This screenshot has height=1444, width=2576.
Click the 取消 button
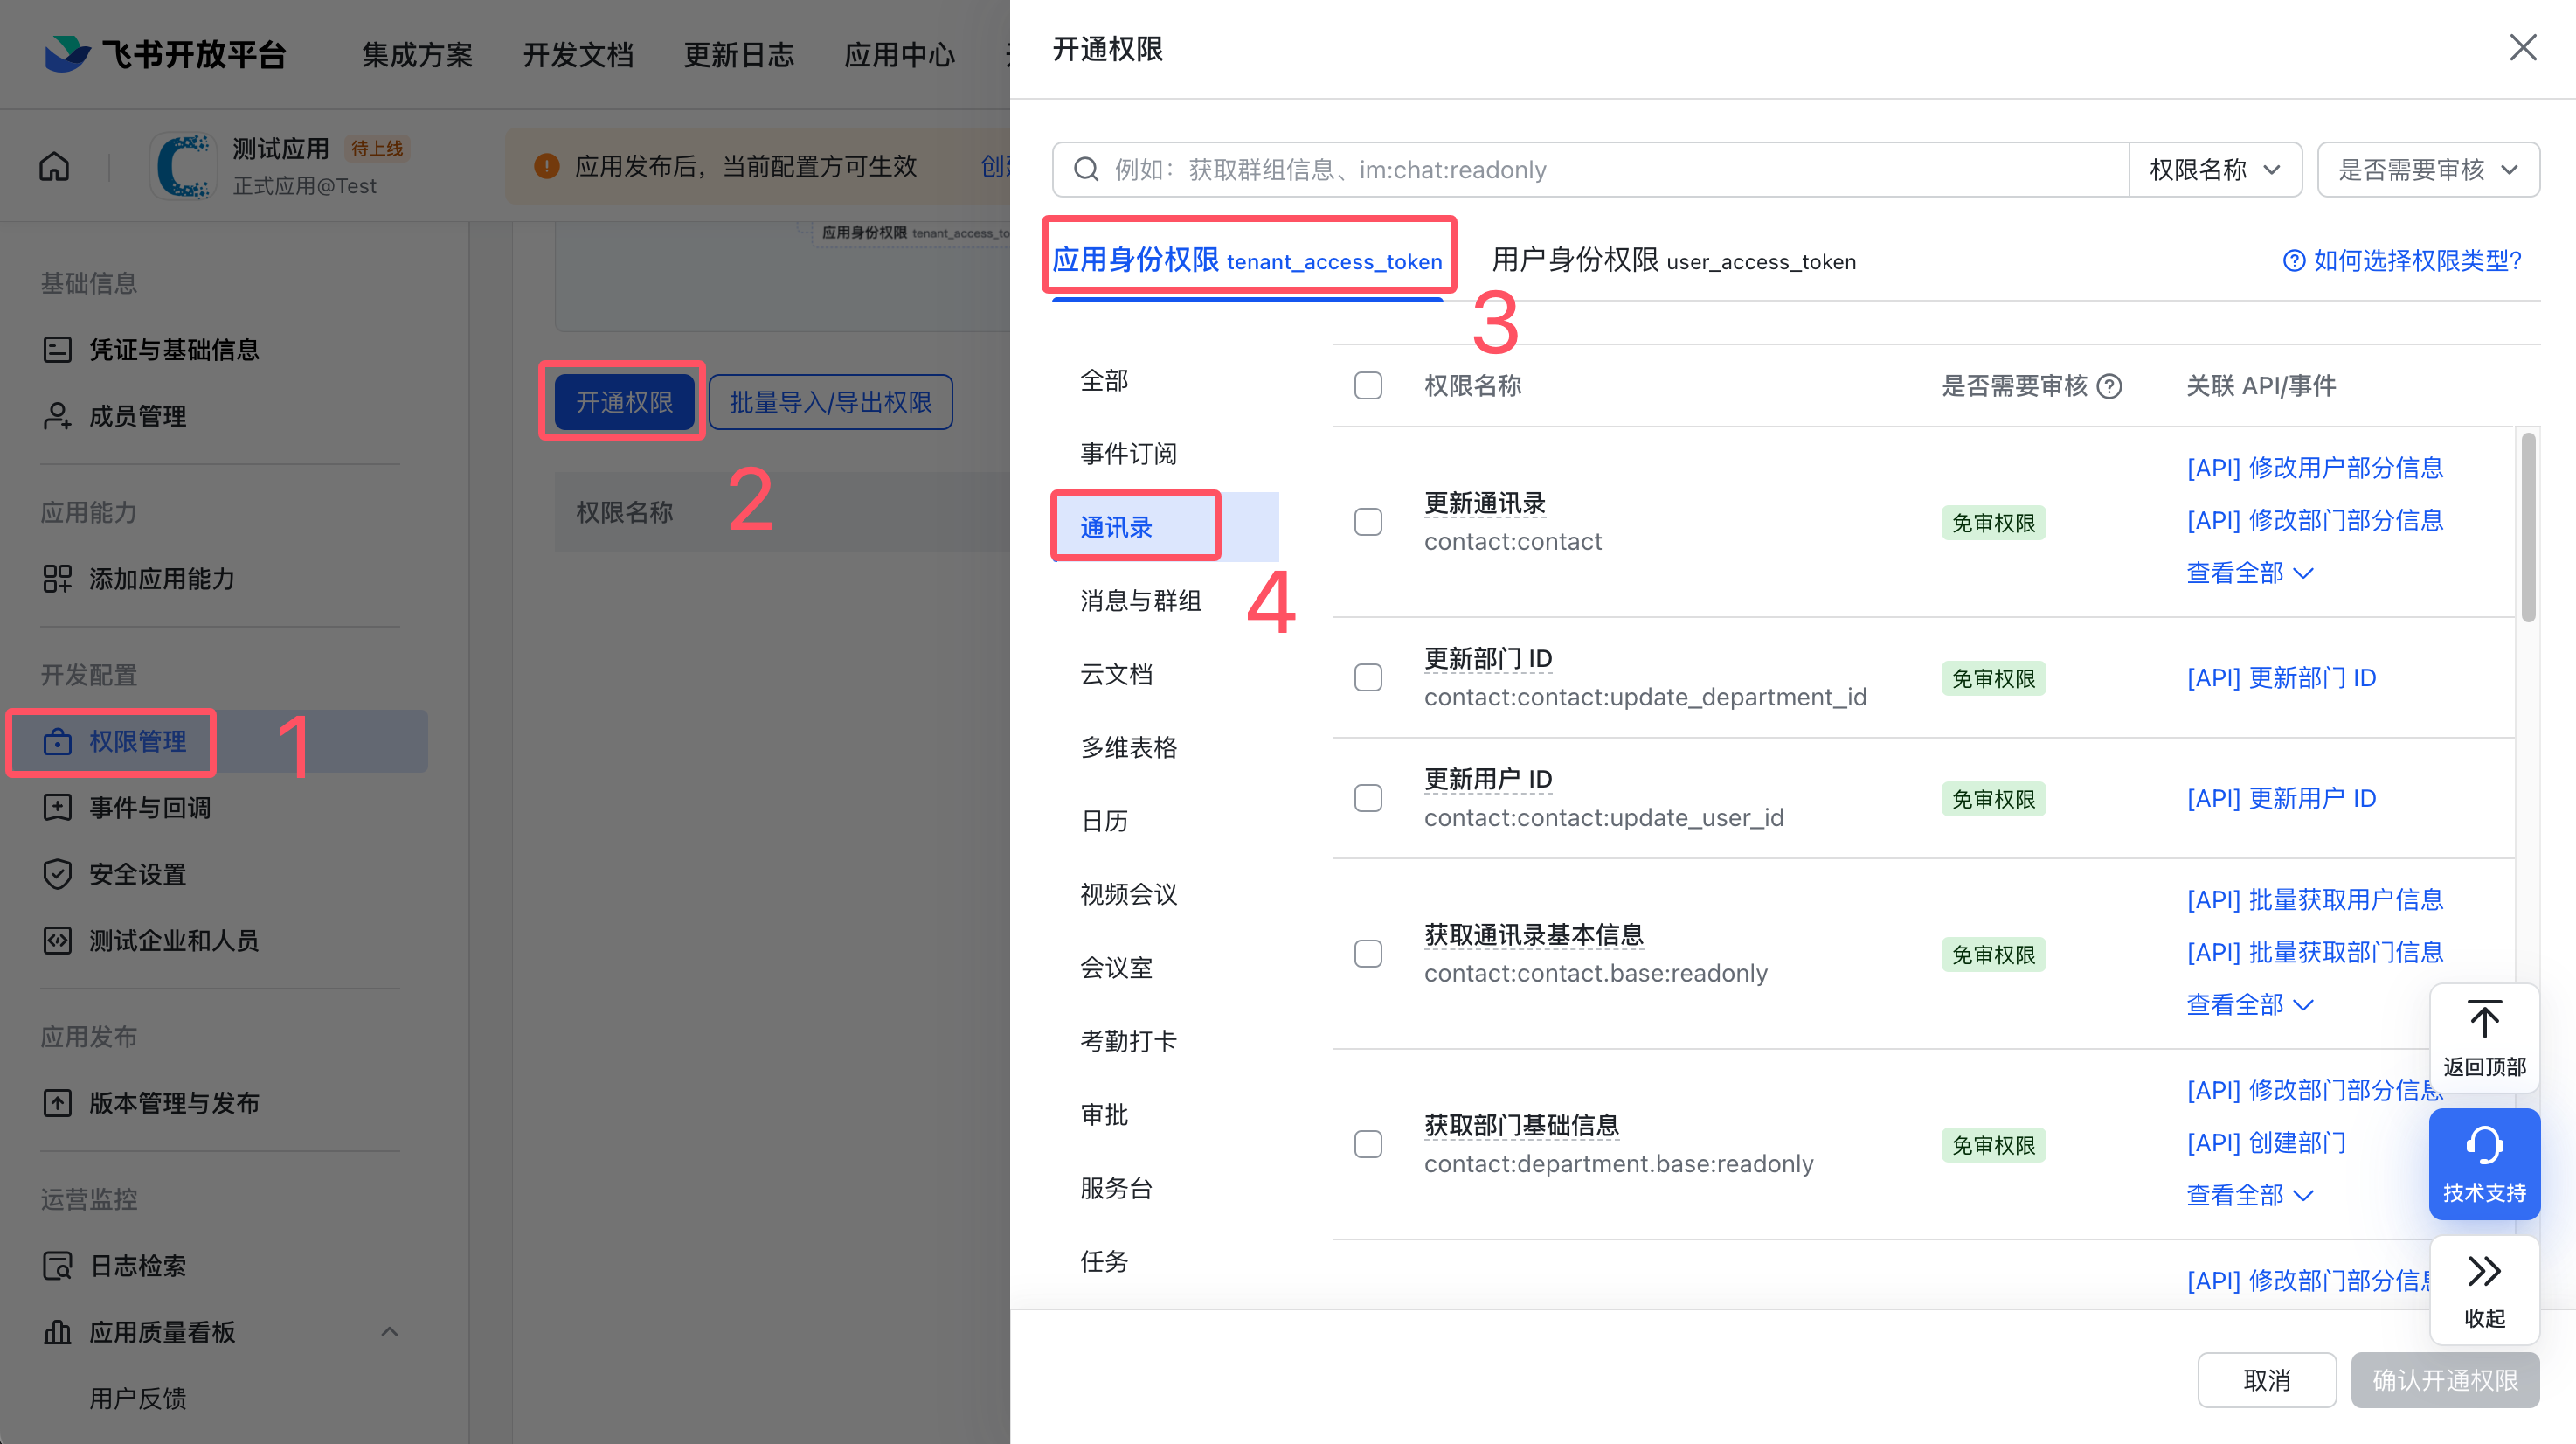pyautogui.click(x=2266, y=1380)
